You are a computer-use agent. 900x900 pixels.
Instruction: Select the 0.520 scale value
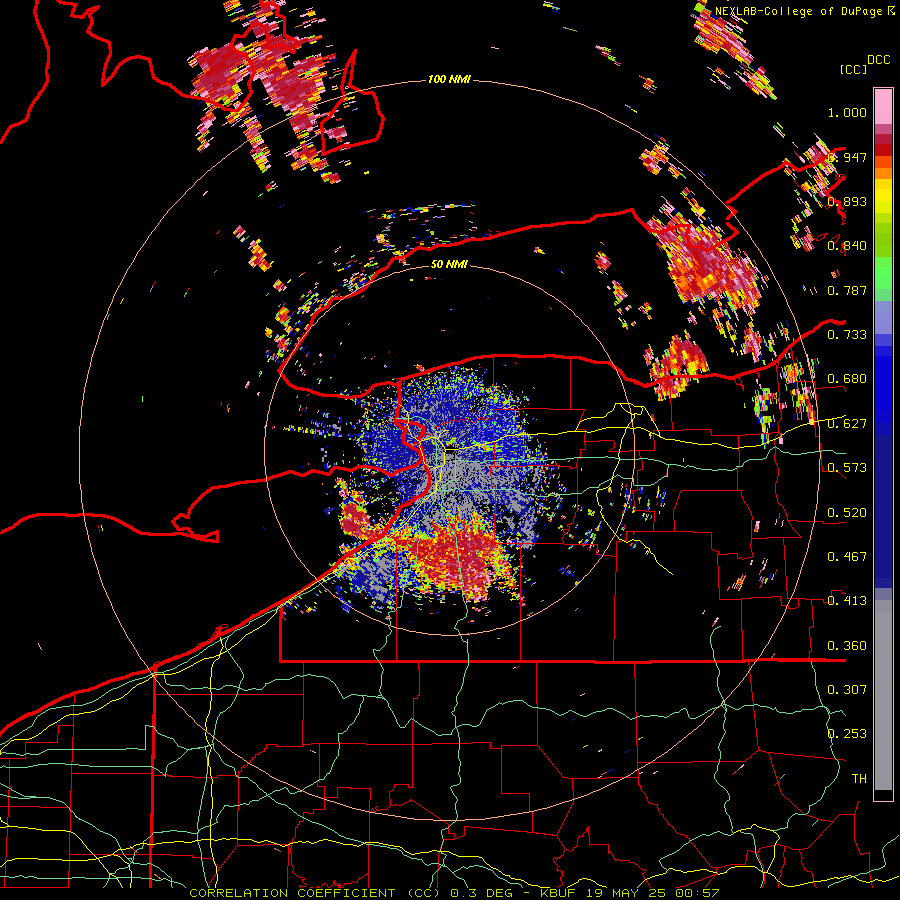click(x=847, y=513)
